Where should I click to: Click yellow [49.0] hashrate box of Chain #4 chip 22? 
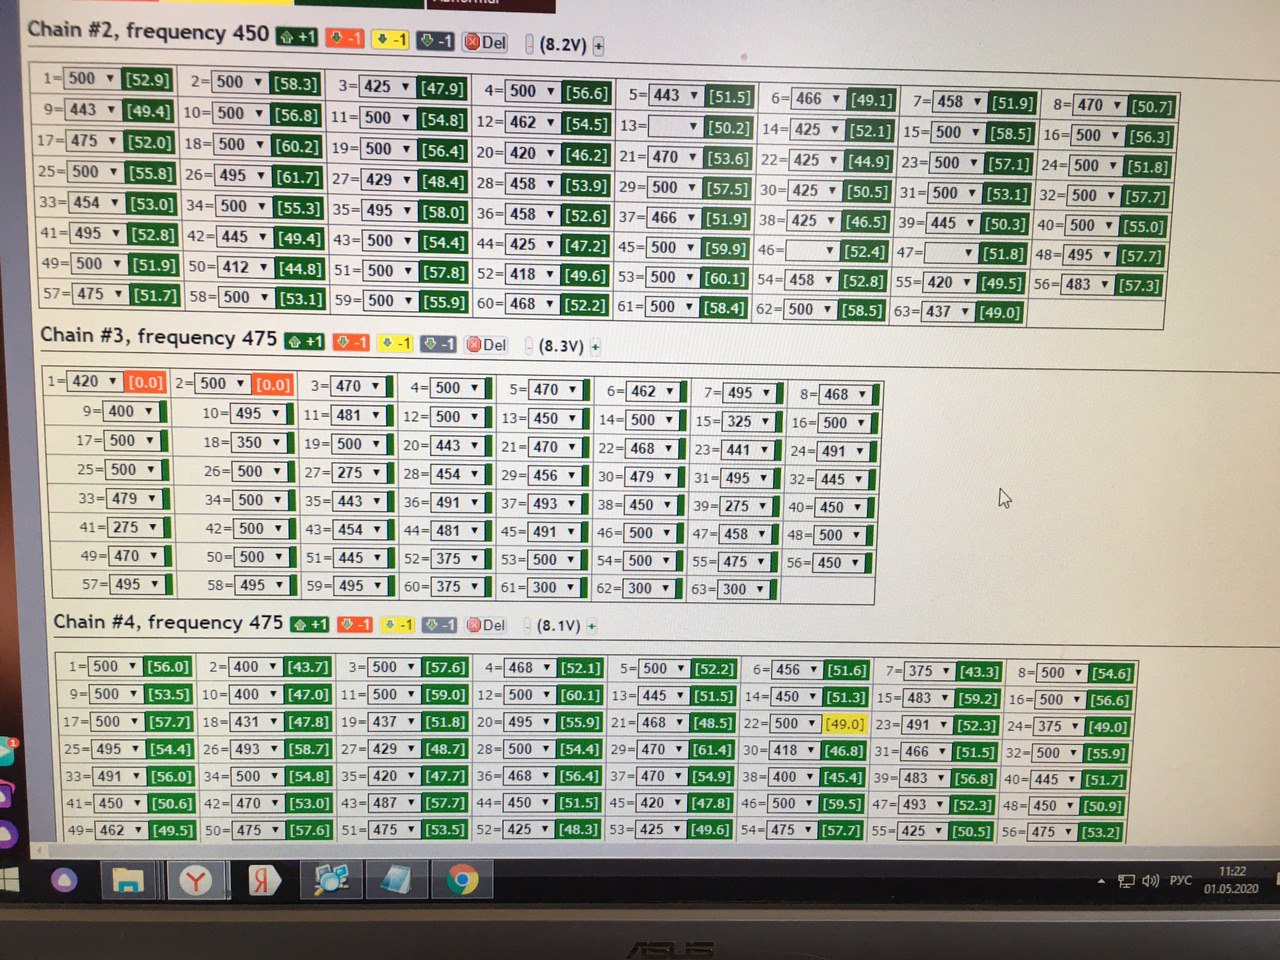(844, 724)
